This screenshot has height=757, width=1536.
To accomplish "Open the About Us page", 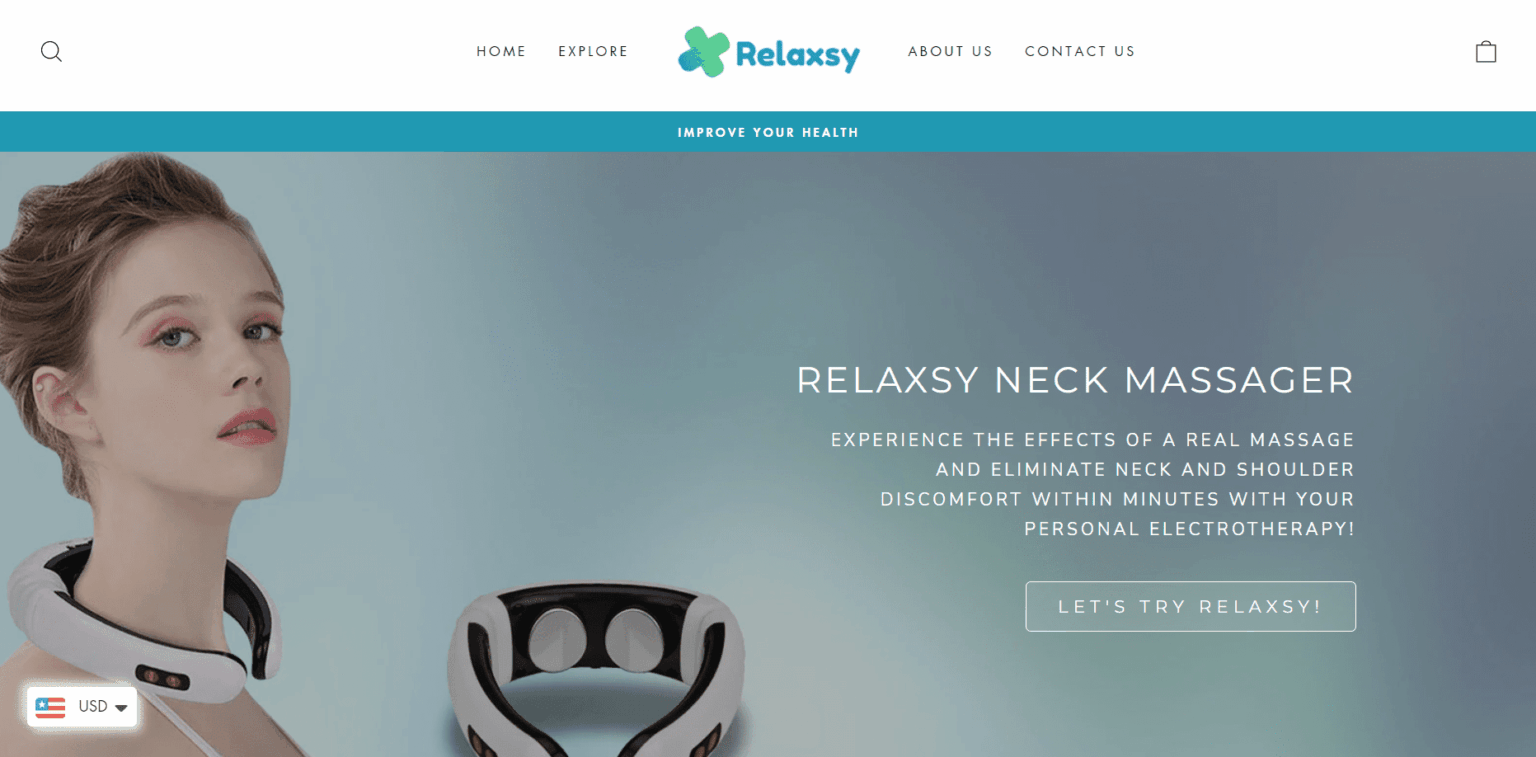I will pyautogui.click(x=950, y=51).
